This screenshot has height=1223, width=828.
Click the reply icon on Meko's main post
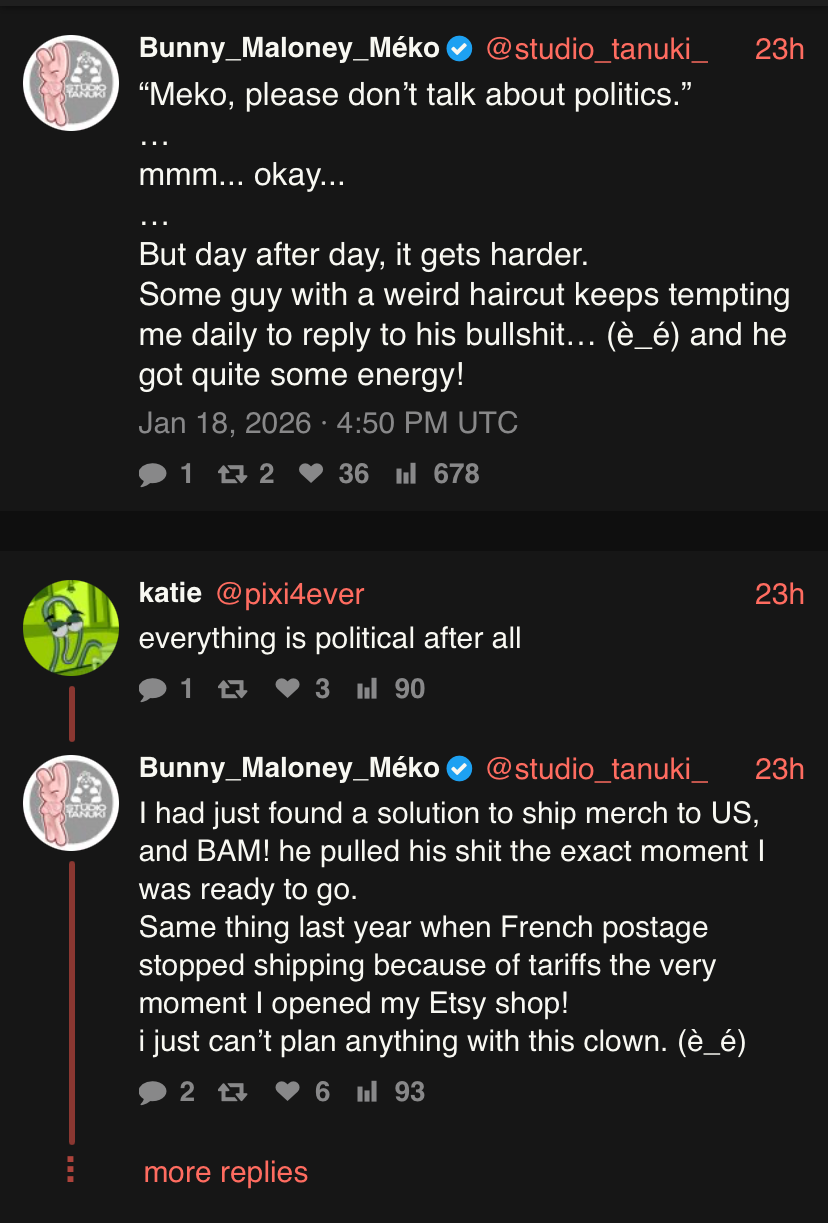click(x=153, y=474)
